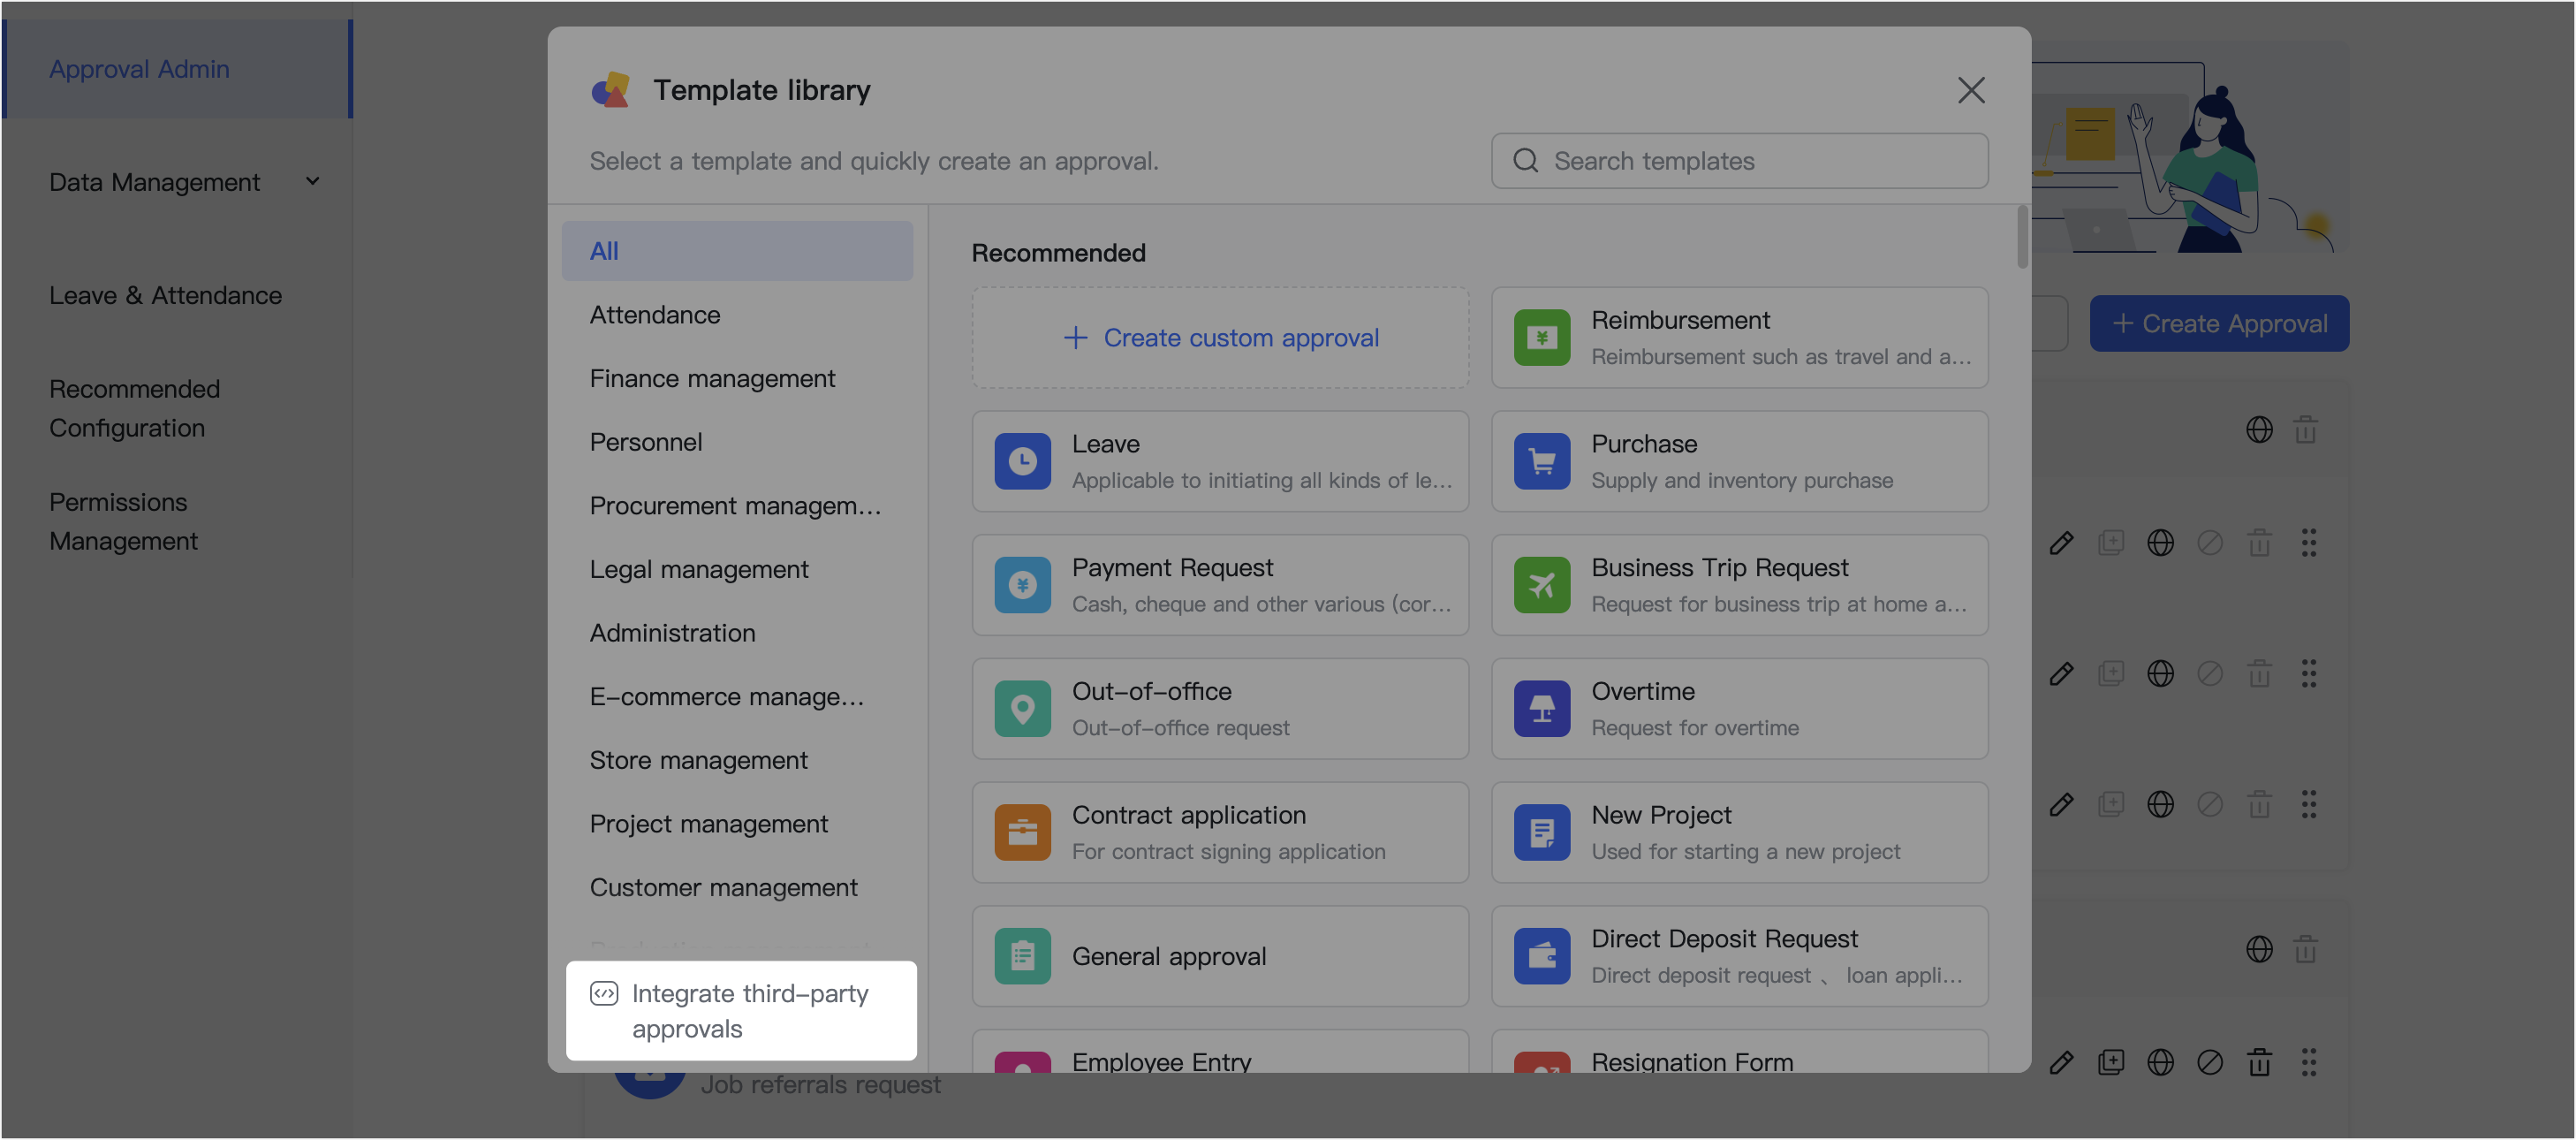Click the New Project document icon
The height and width of the screenshot is (1140, 2576).
(1541, 832)
